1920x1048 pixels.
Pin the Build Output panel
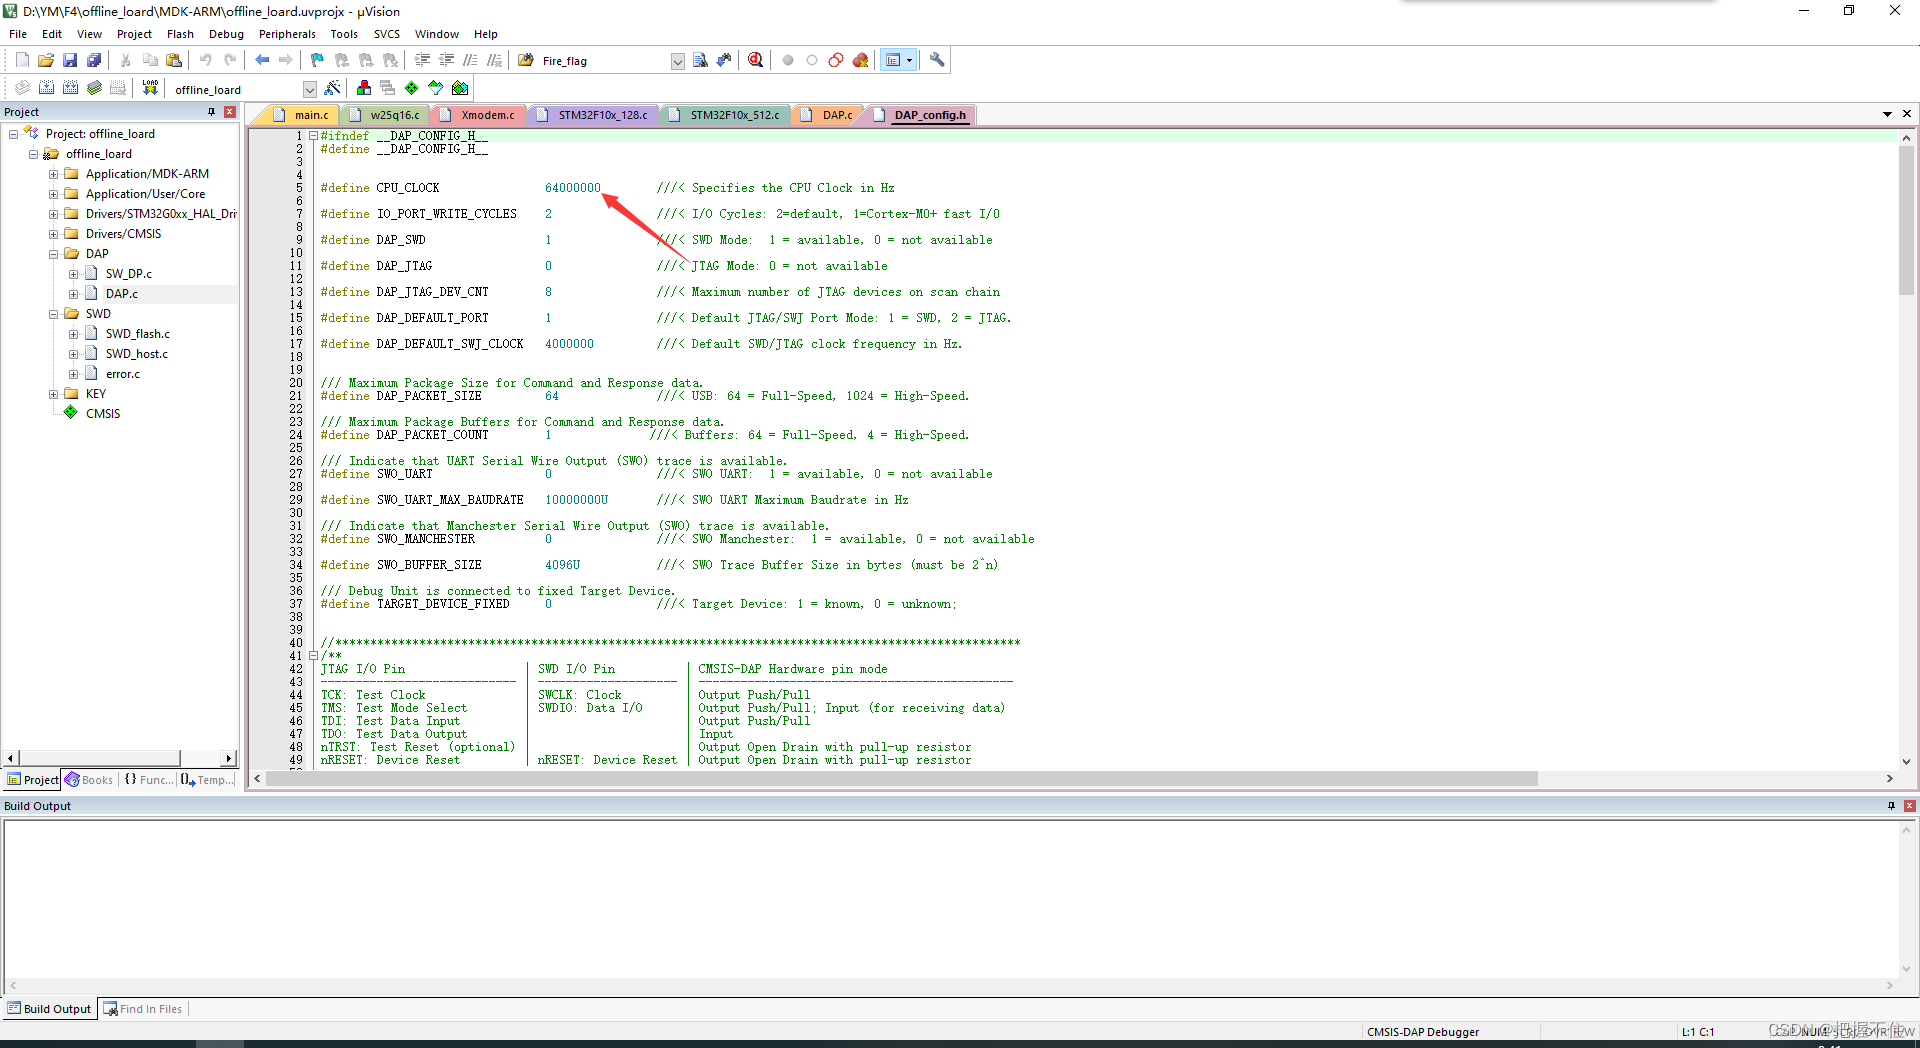click(1891, 806)
